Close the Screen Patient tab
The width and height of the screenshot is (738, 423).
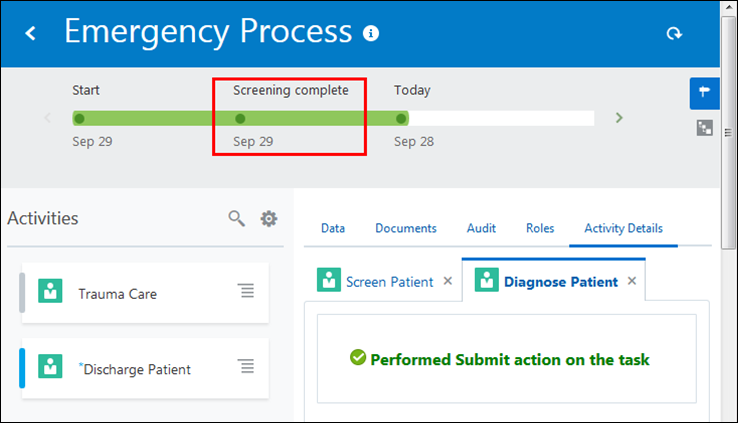(x=448, y=281)
